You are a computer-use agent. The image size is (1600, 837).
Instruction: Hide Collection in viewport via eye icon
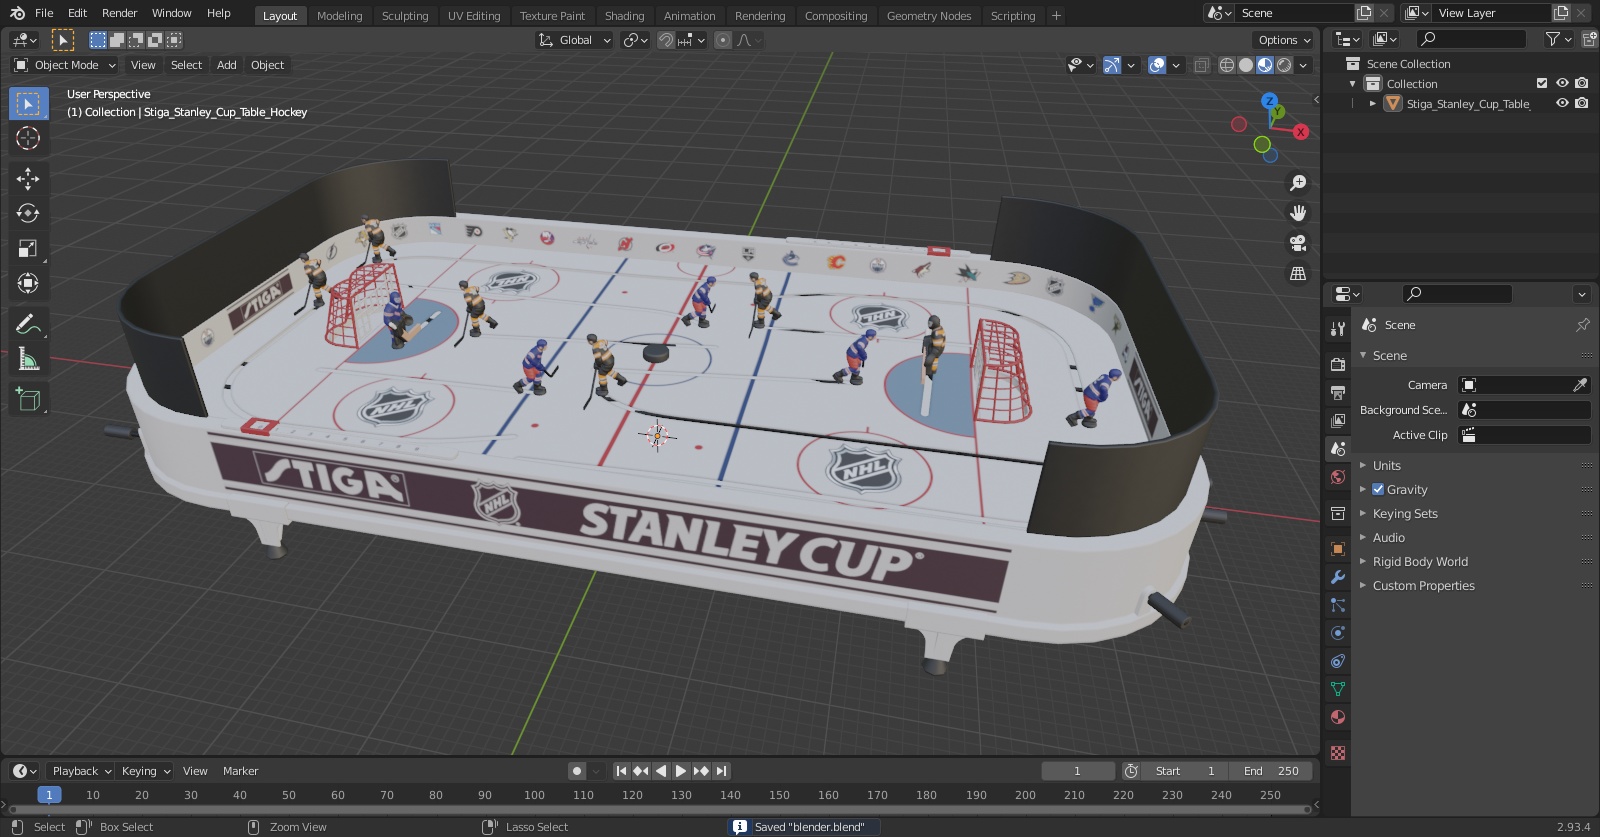pos(1562,83)
